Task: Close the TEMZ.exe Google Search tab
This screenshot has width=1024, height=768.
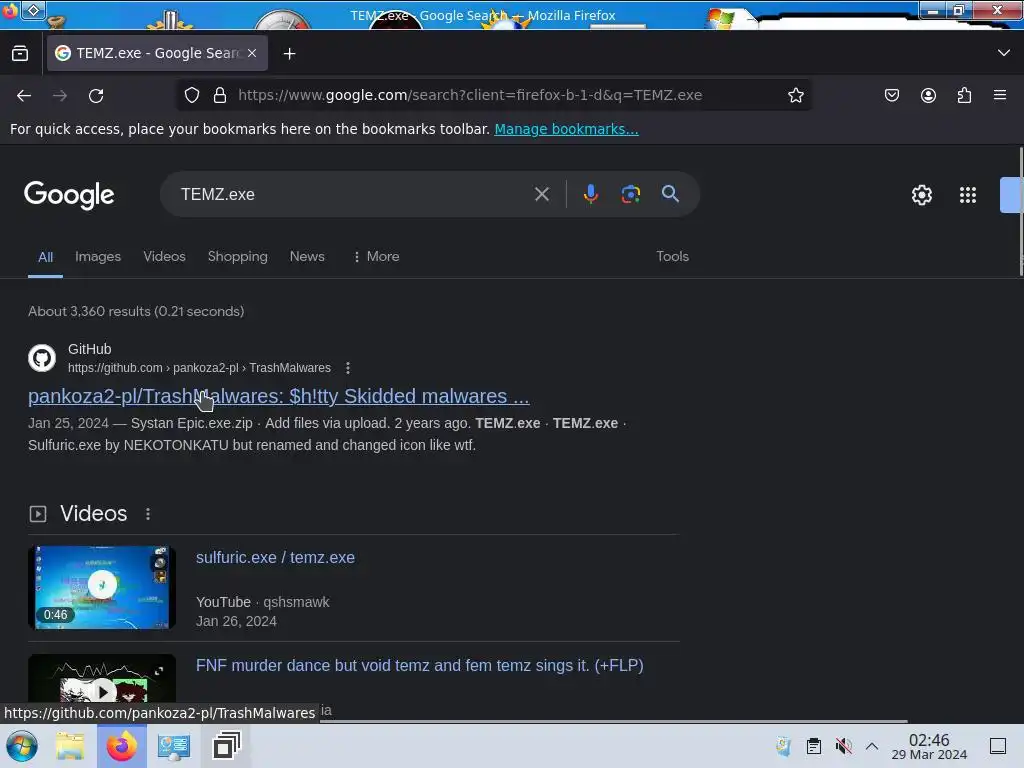Action: 252,53
